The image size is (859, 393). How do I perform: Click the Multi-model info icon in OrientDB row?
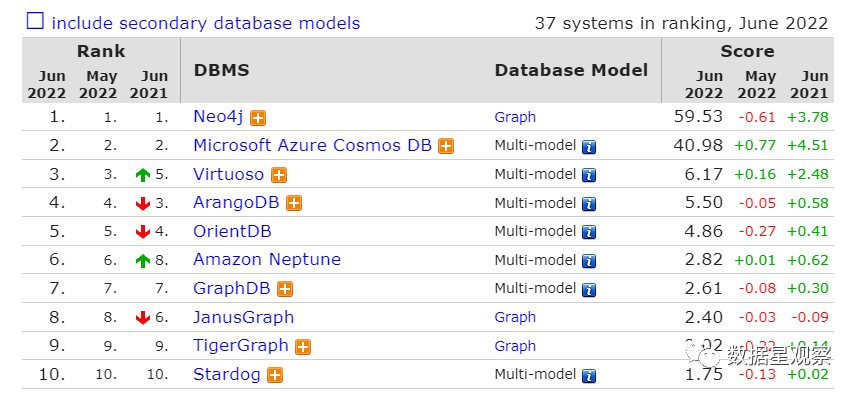589,232
